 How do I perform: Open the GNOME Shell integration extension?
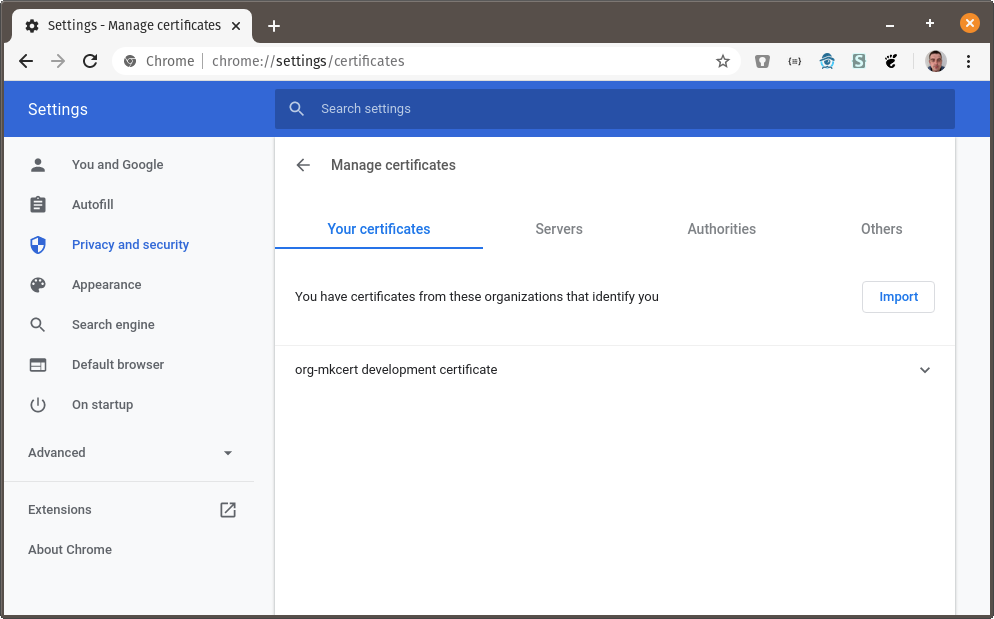point(890,61)
